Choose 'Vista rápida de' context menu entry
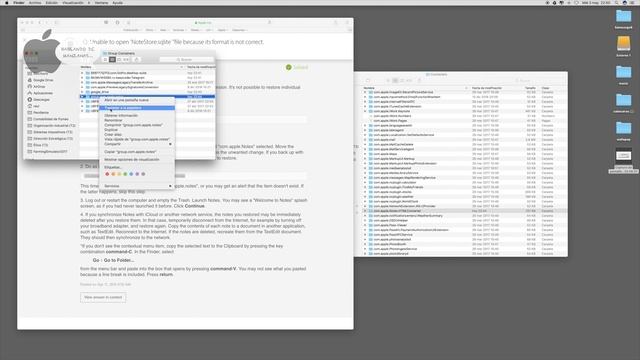 [x=137, y=139]
